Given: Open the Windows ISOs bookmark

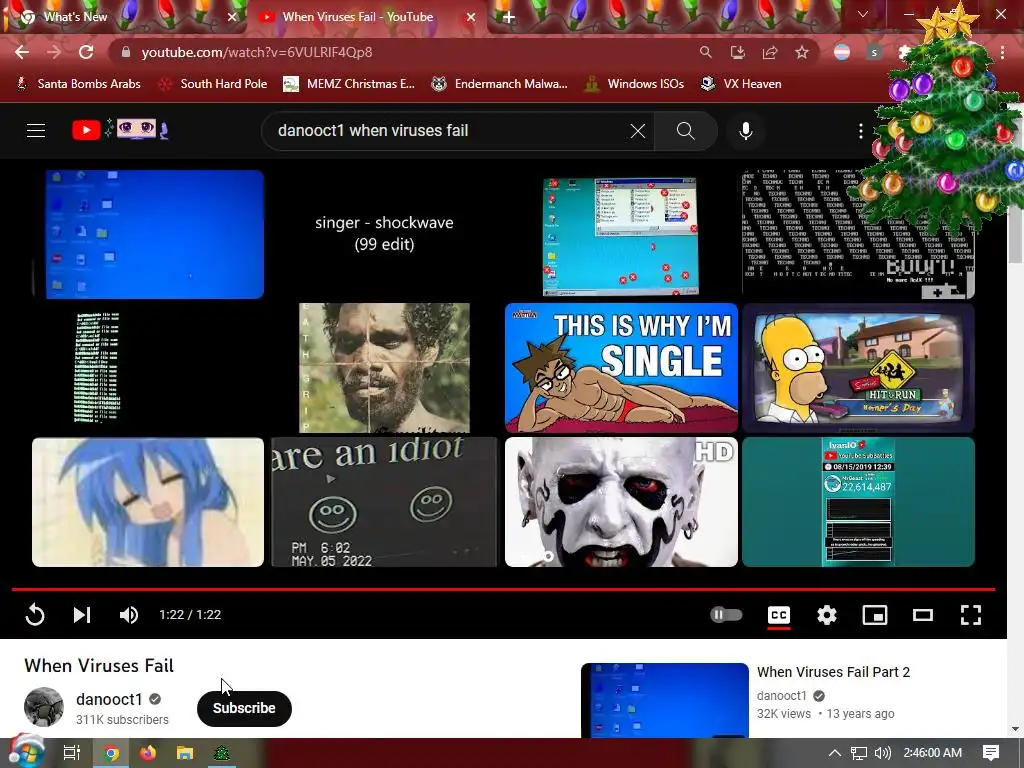Looking at the screenshot, I should (633, 84).
